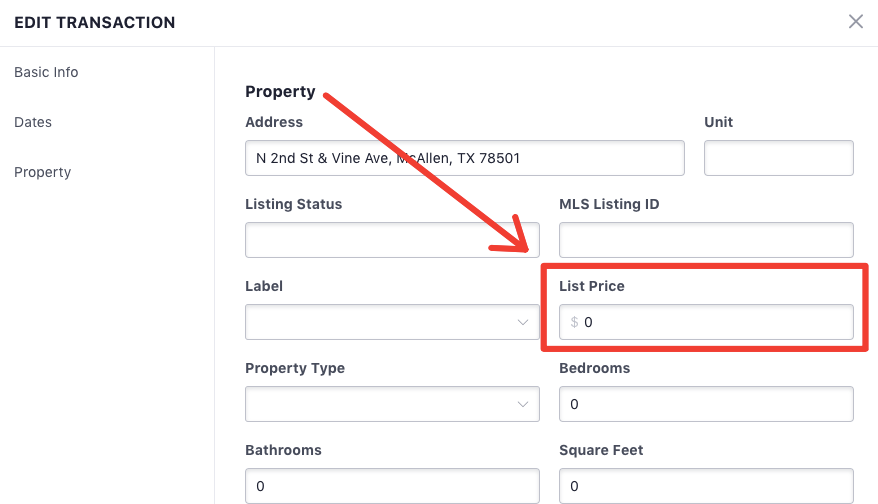This screenshot has height=504, width=878.
Task: Go to the Basic Info section
Action: point(46,72)
